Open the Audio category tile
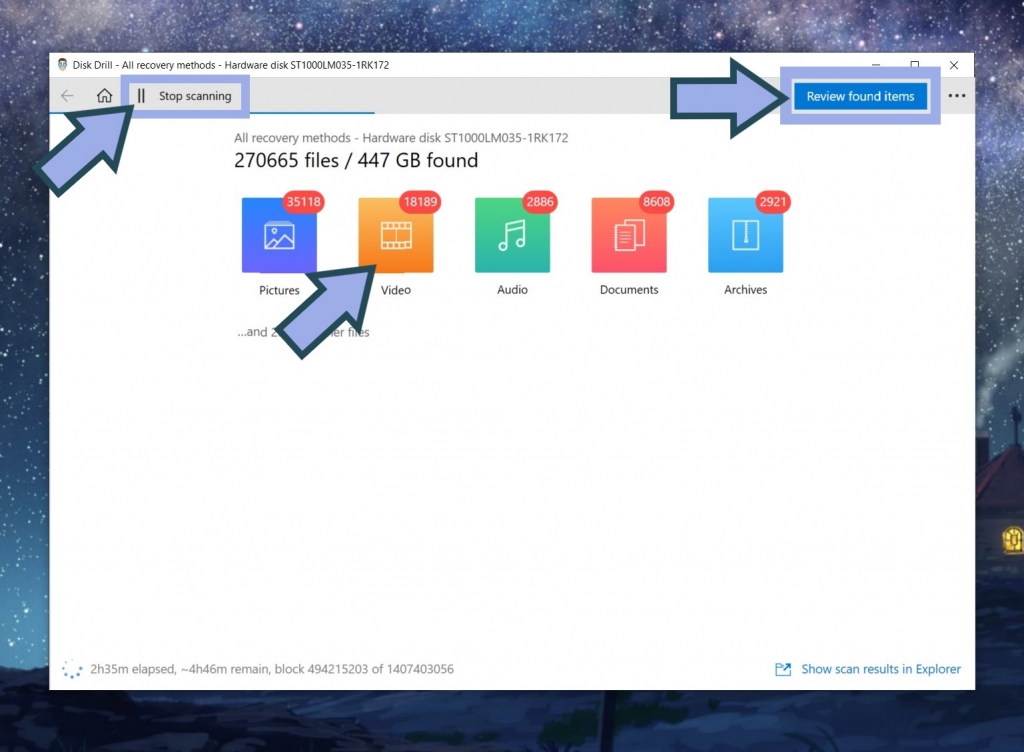Viewport: 1024px width, 752px height. (512, 236)
